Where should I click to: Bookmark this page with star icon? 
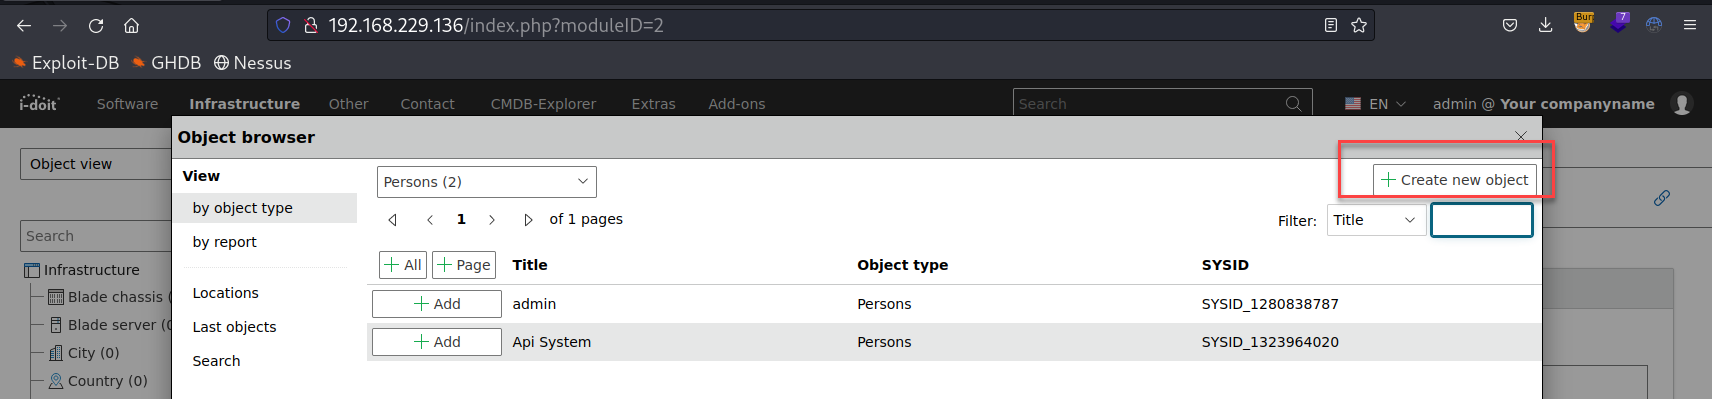pos(1359,25)
